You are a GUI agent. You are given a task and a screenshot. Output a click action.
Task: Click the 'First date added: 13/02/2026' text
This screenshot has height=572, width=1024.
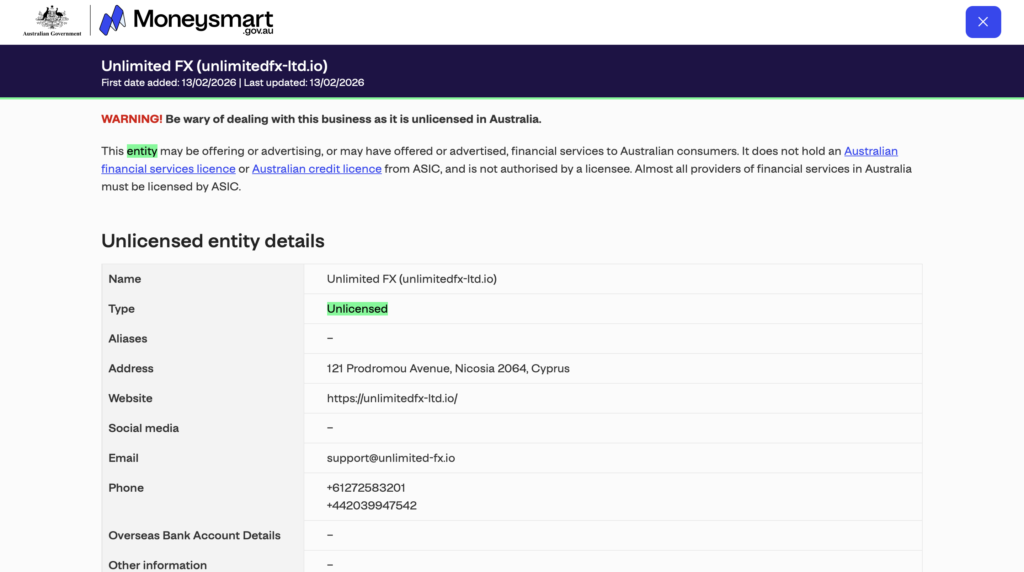168,83
